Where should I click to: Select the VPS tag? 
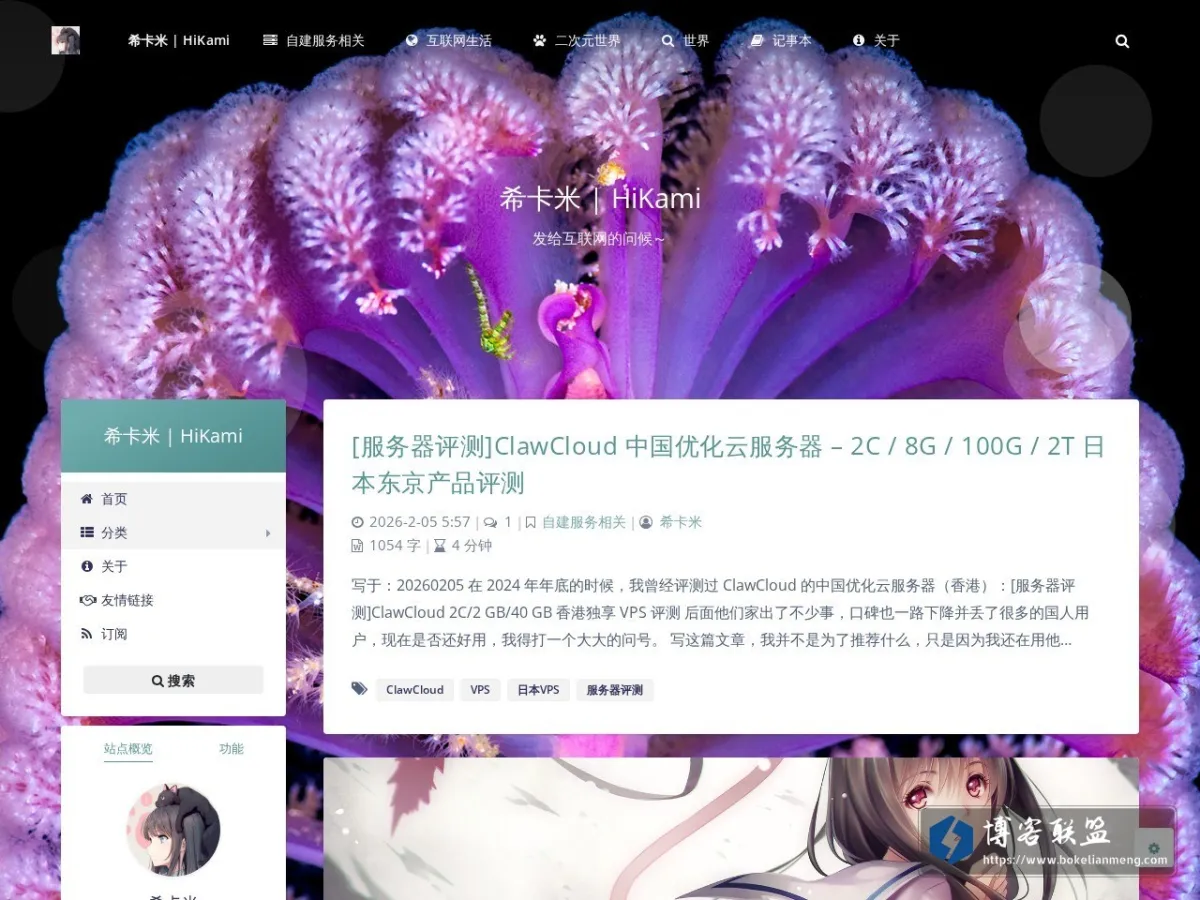tap(480, 690)
